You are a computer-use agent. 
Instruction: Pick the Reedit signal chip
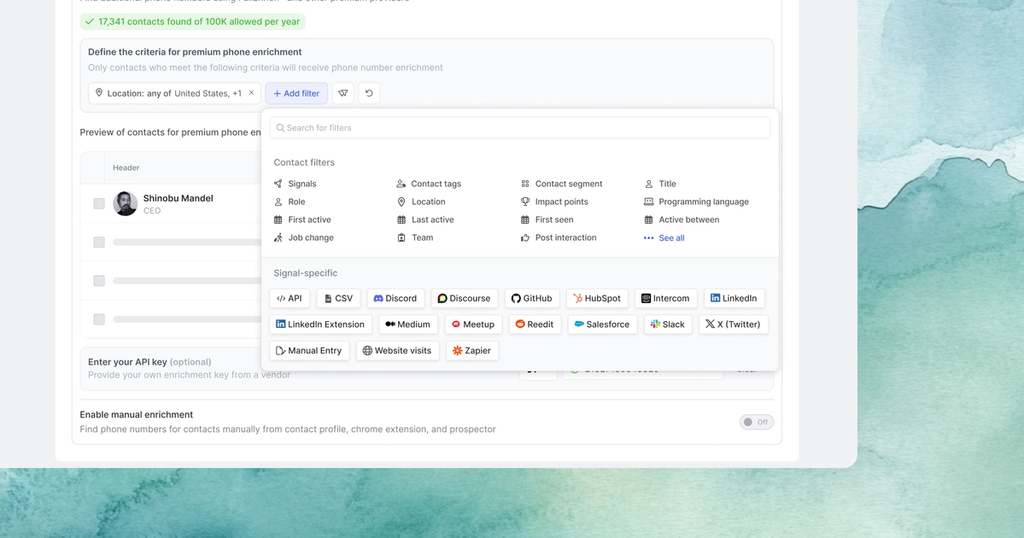coord(535,324)
